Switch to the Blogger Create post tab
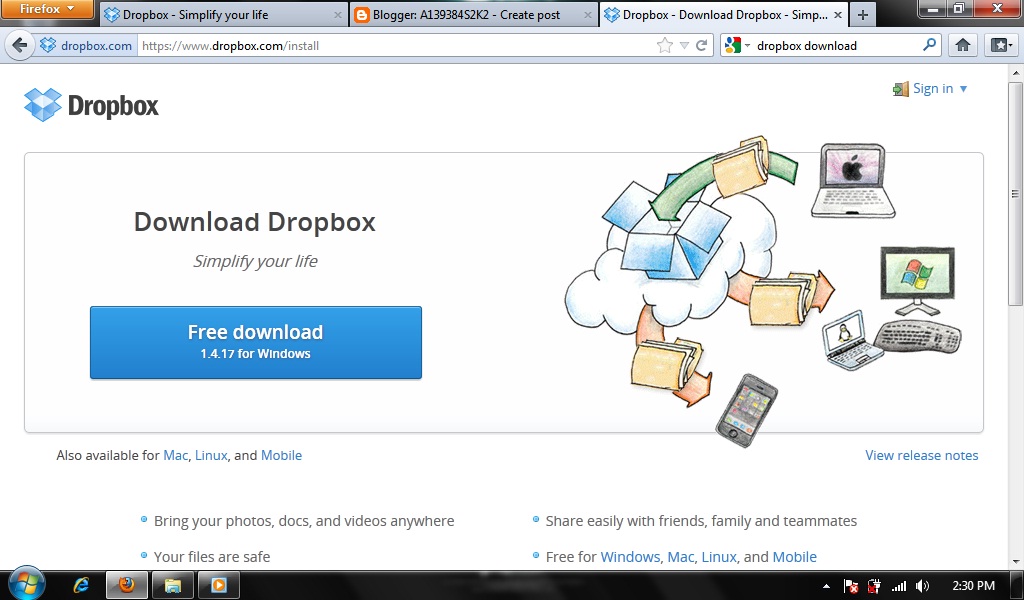This screenshot has width=1024, height=600. point(473,14)
